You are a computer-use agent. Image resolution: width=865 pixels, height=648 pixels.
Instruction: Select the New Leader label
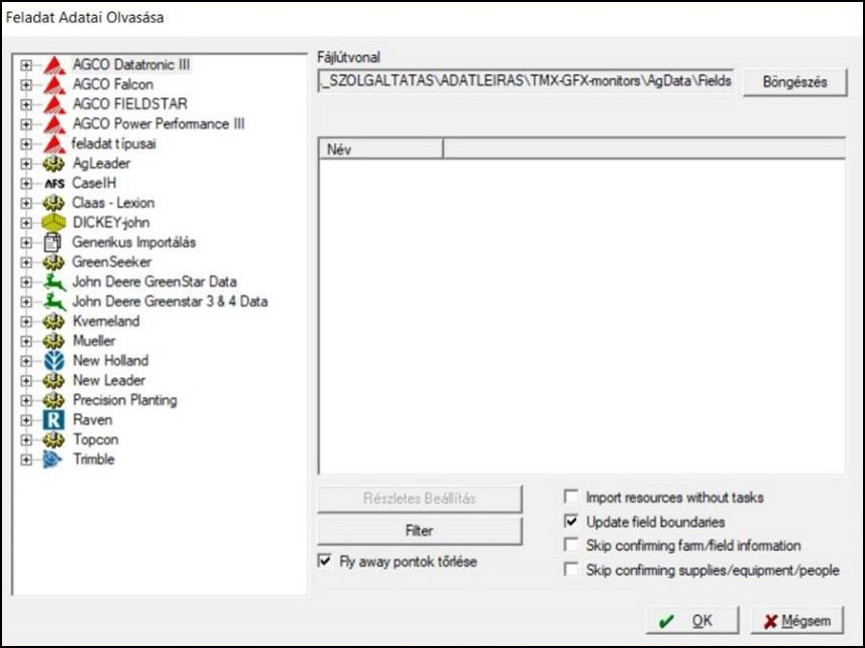pos(109,380)
